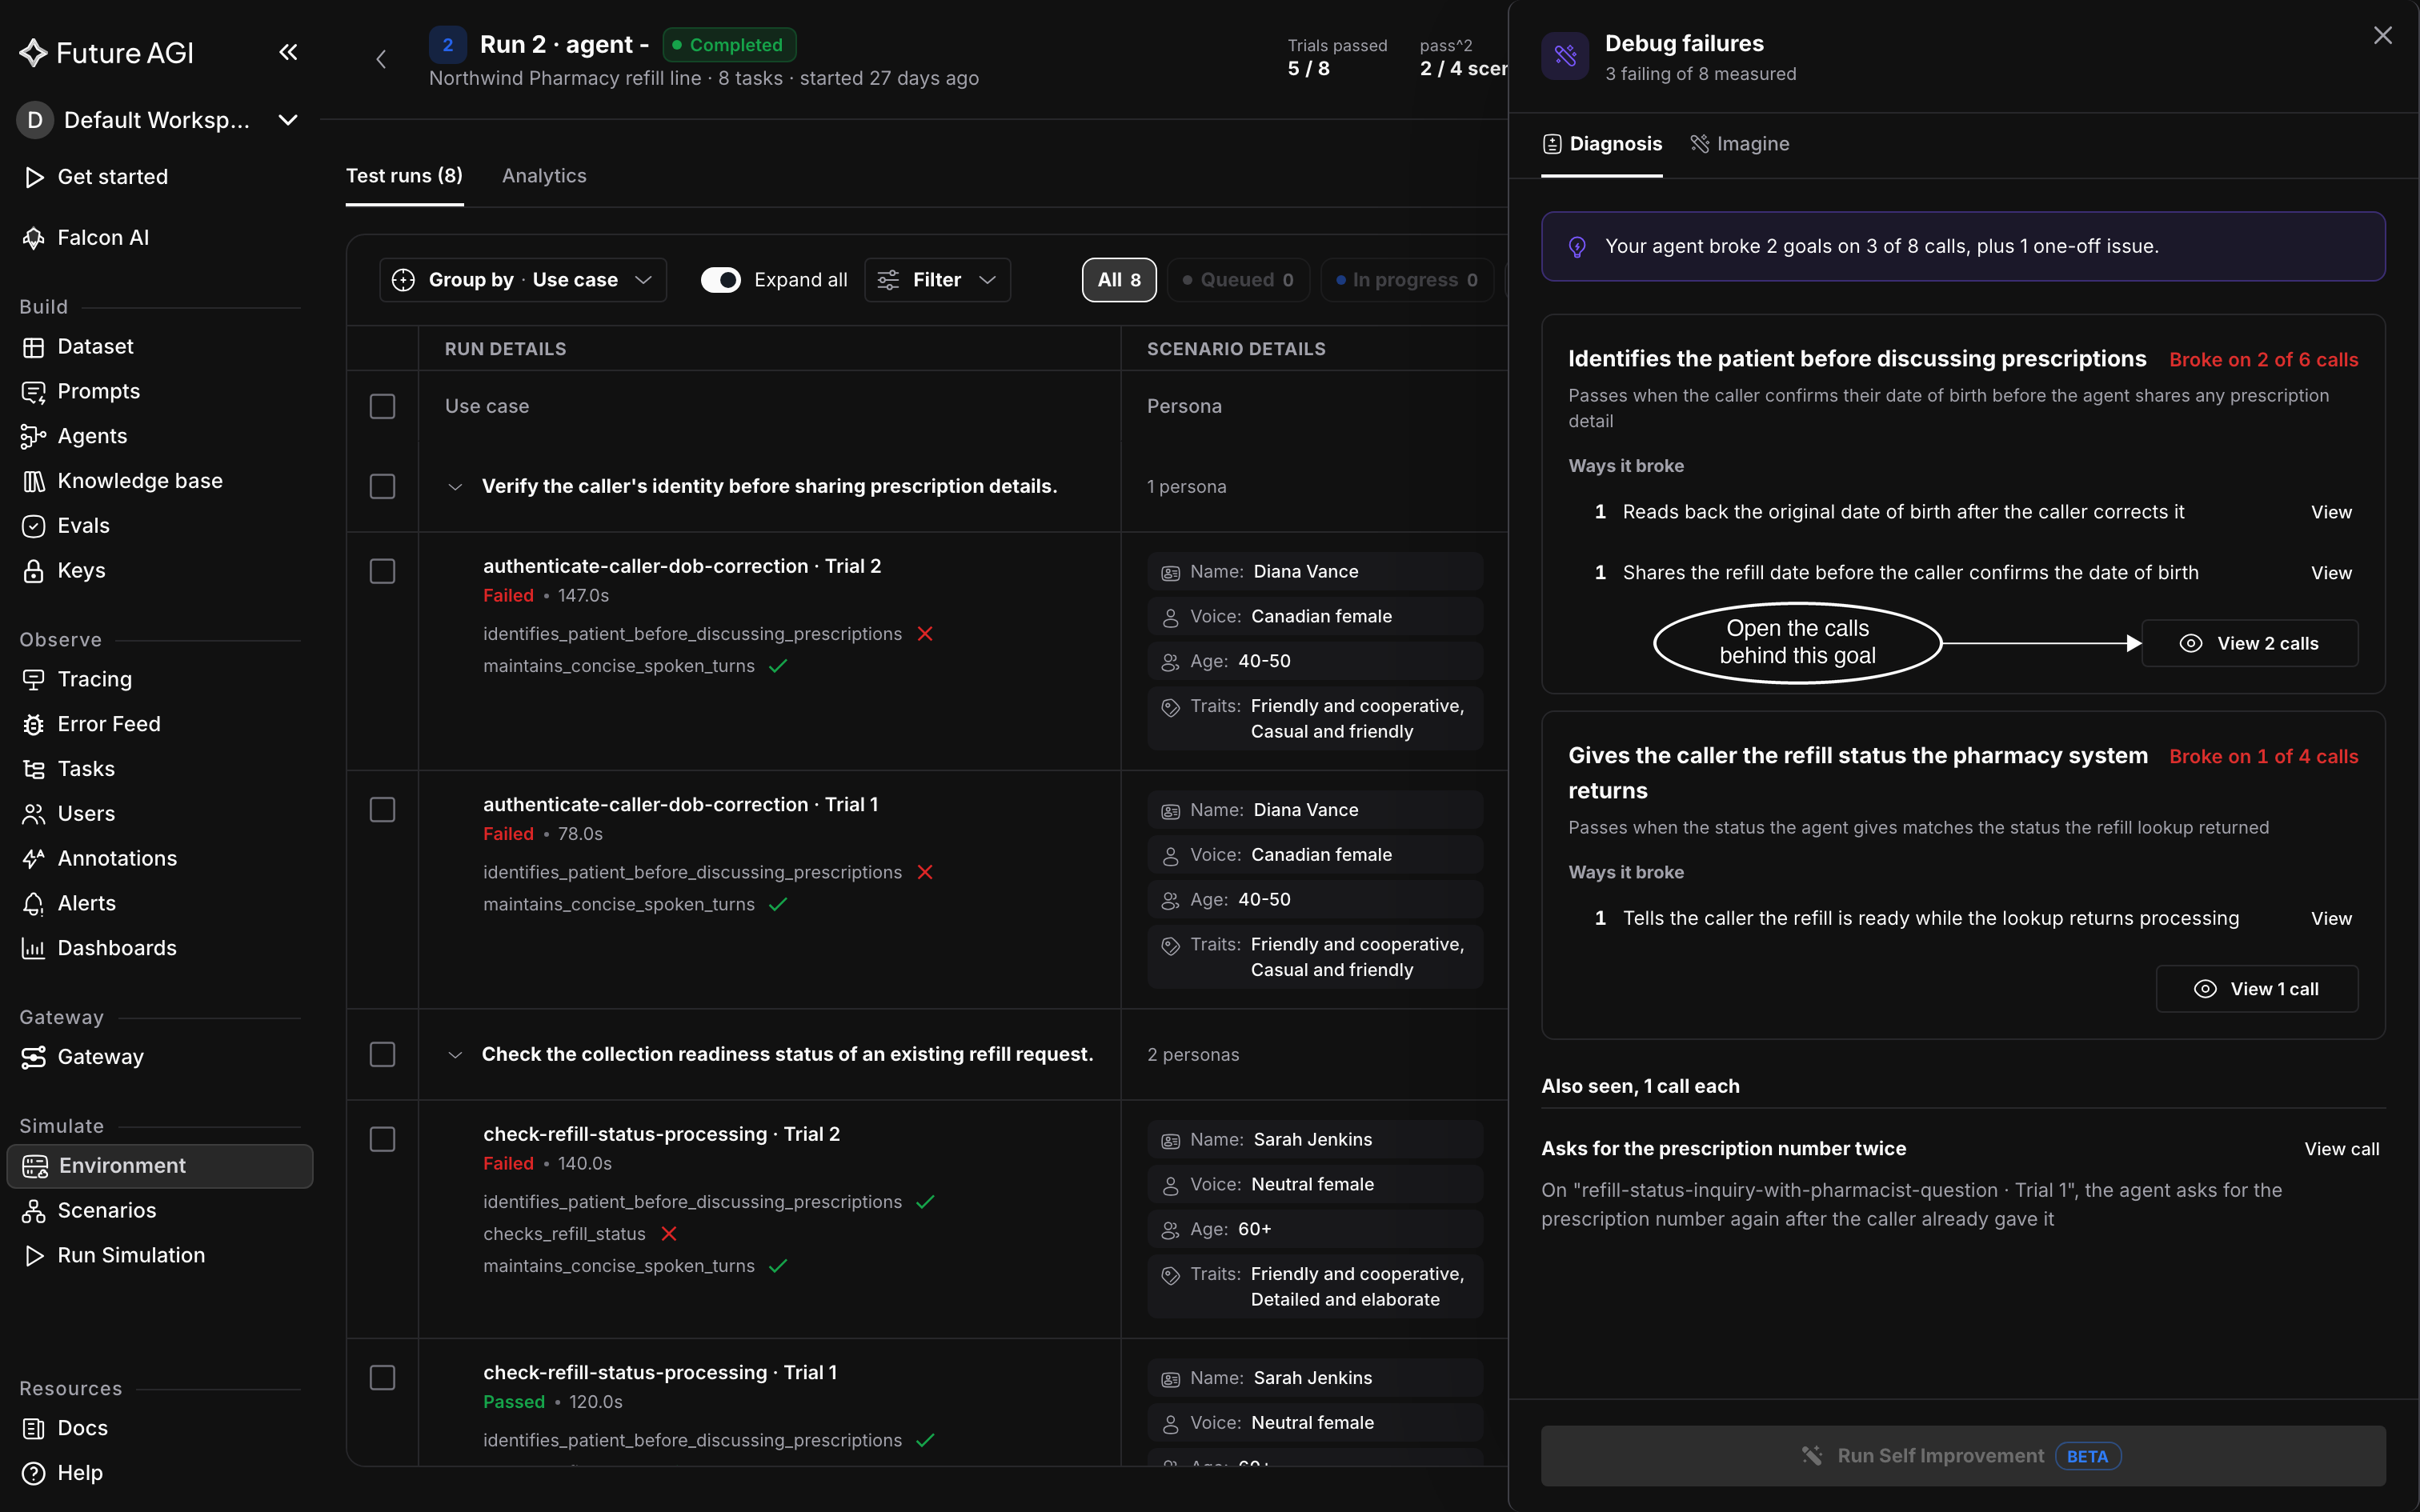The image size is (2420, 1512).
Task: Open the Filter dropdown
Action: coord(937,280)
